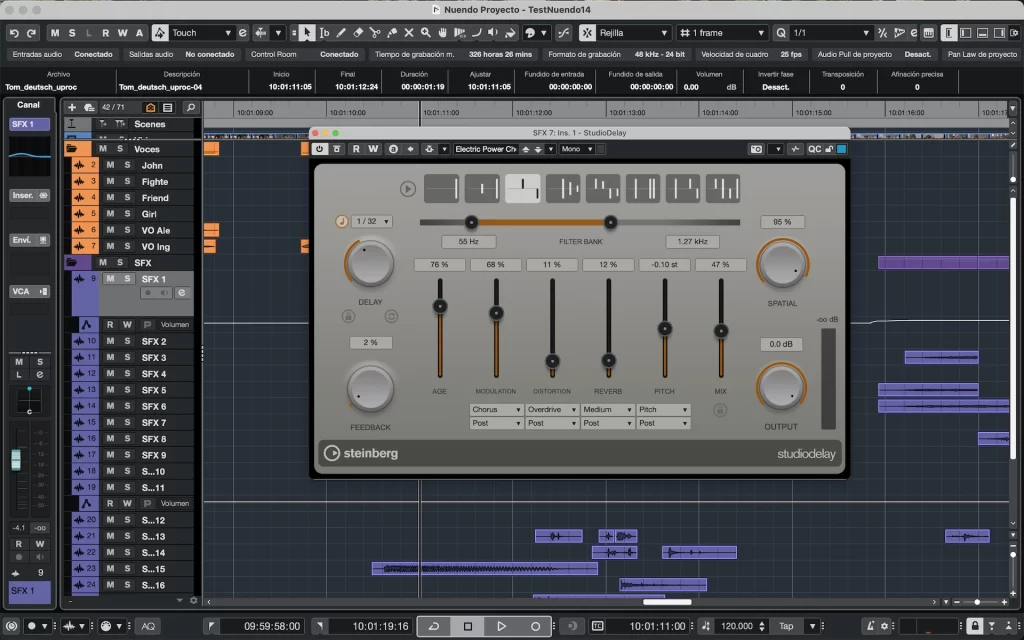Toggle Read automation in the plugin header

(356, 149)
